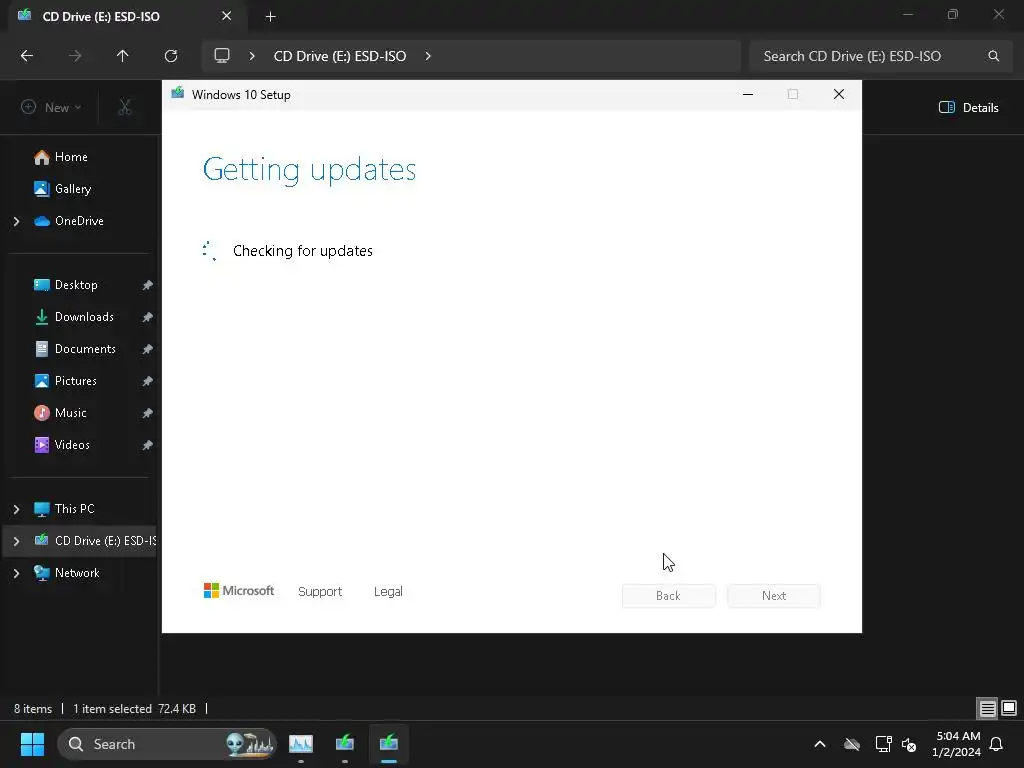Image resolution: width=1024 pixels, height=768 pixels.
Task: Click the pin icon next to Pictures
Action: [148, 381]
